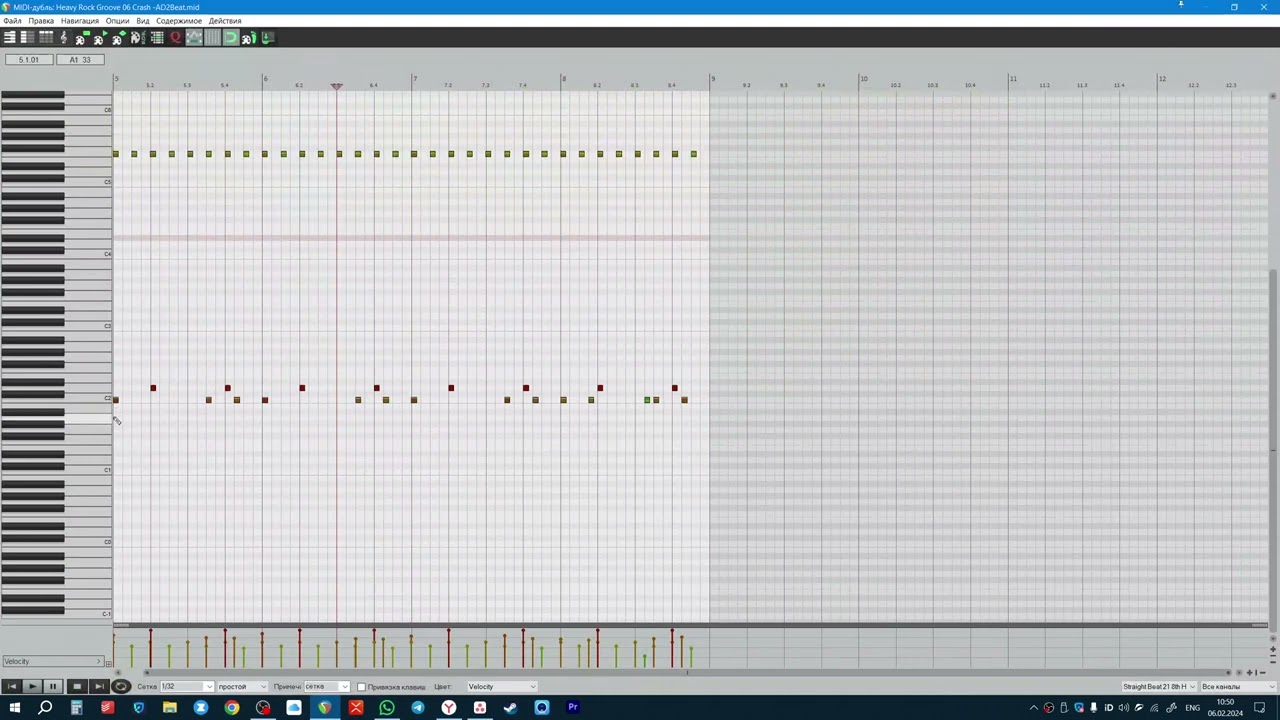Open the простой grid type dropdown

242,687
